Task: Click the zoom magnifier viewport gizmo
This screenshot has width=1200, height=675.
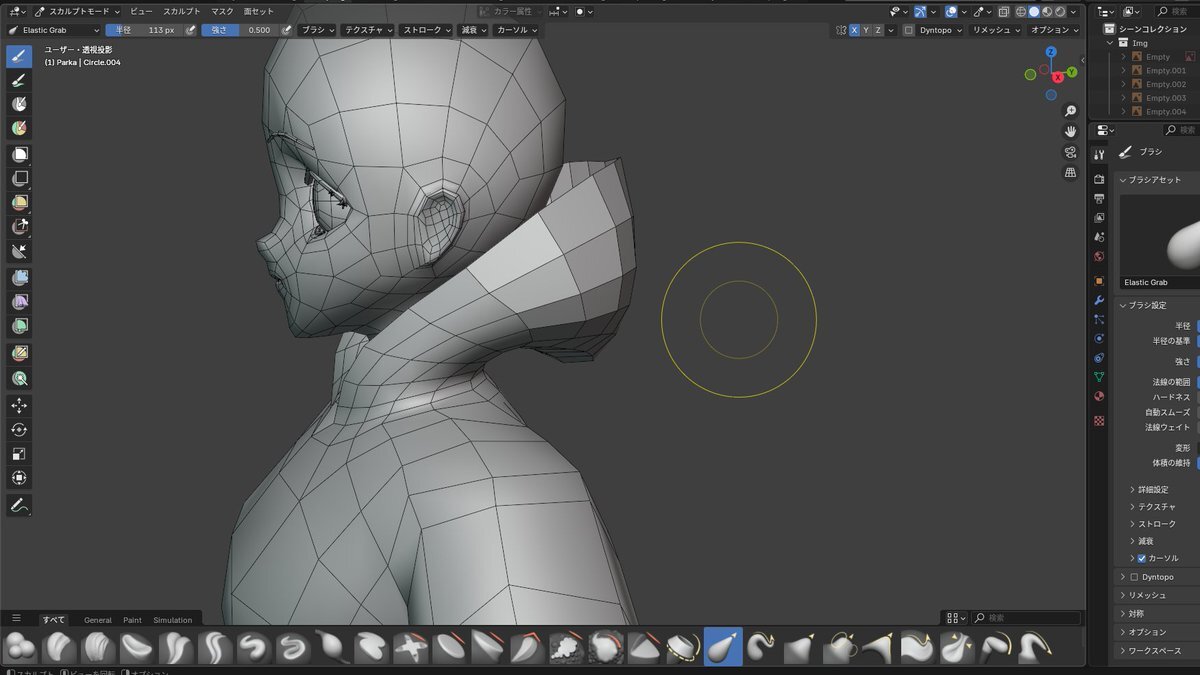Action: (x=1071, y=111)
